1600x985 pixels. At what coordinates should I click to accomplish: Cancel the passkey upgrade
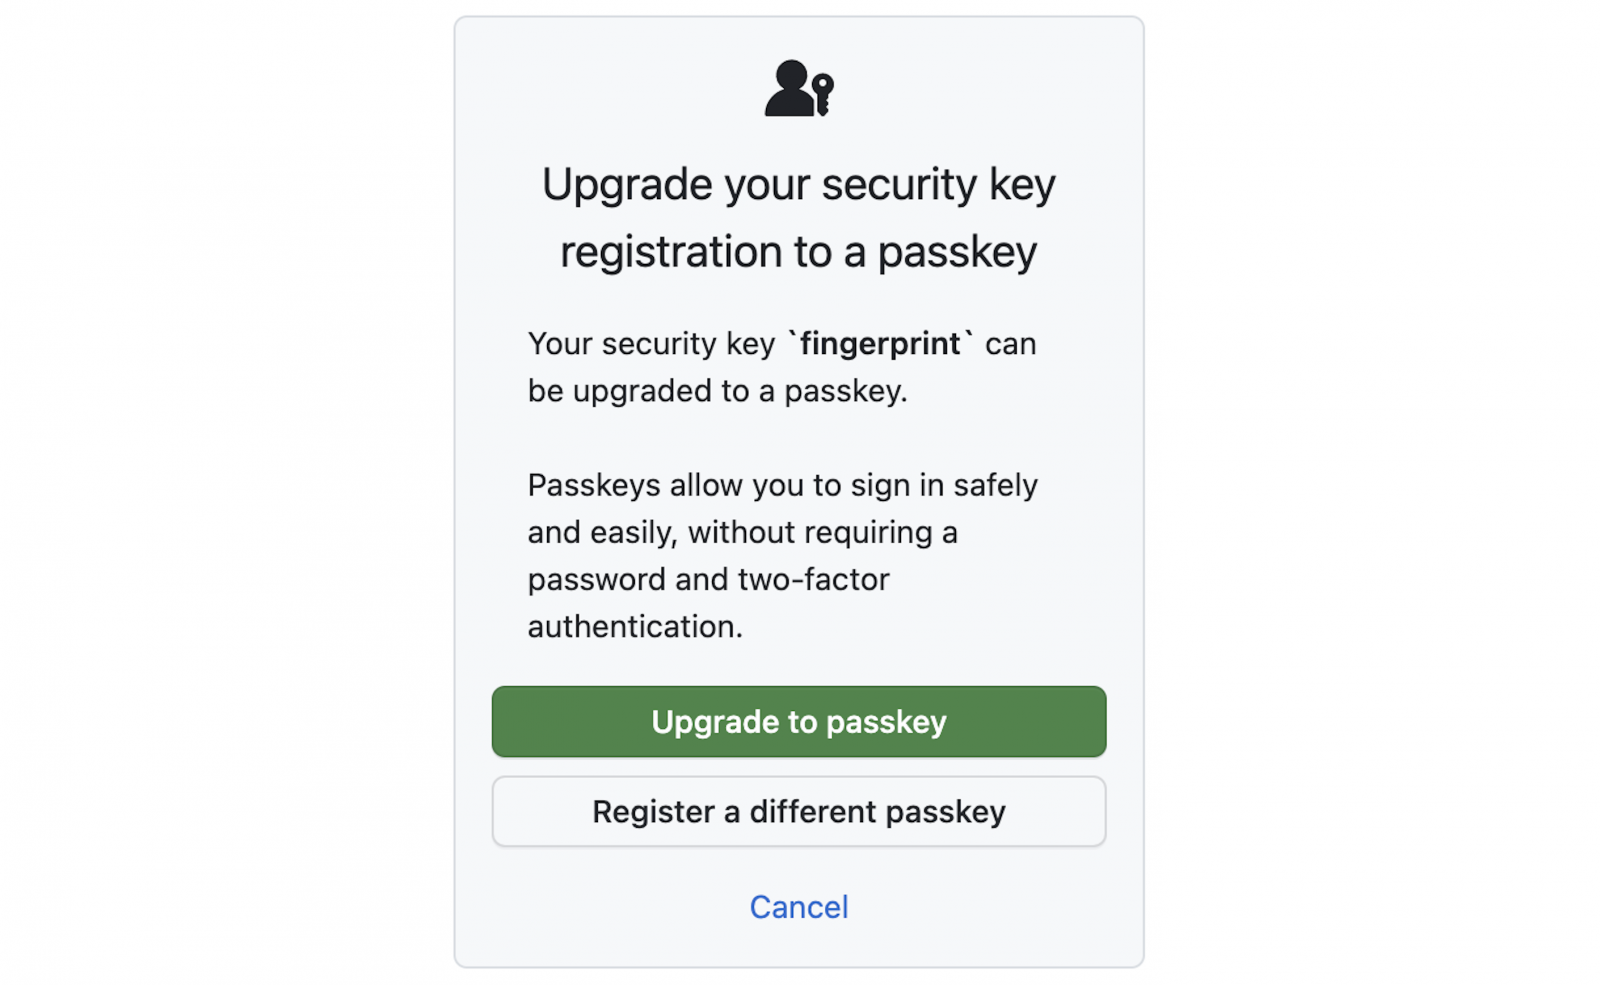[x=798, y=906]
